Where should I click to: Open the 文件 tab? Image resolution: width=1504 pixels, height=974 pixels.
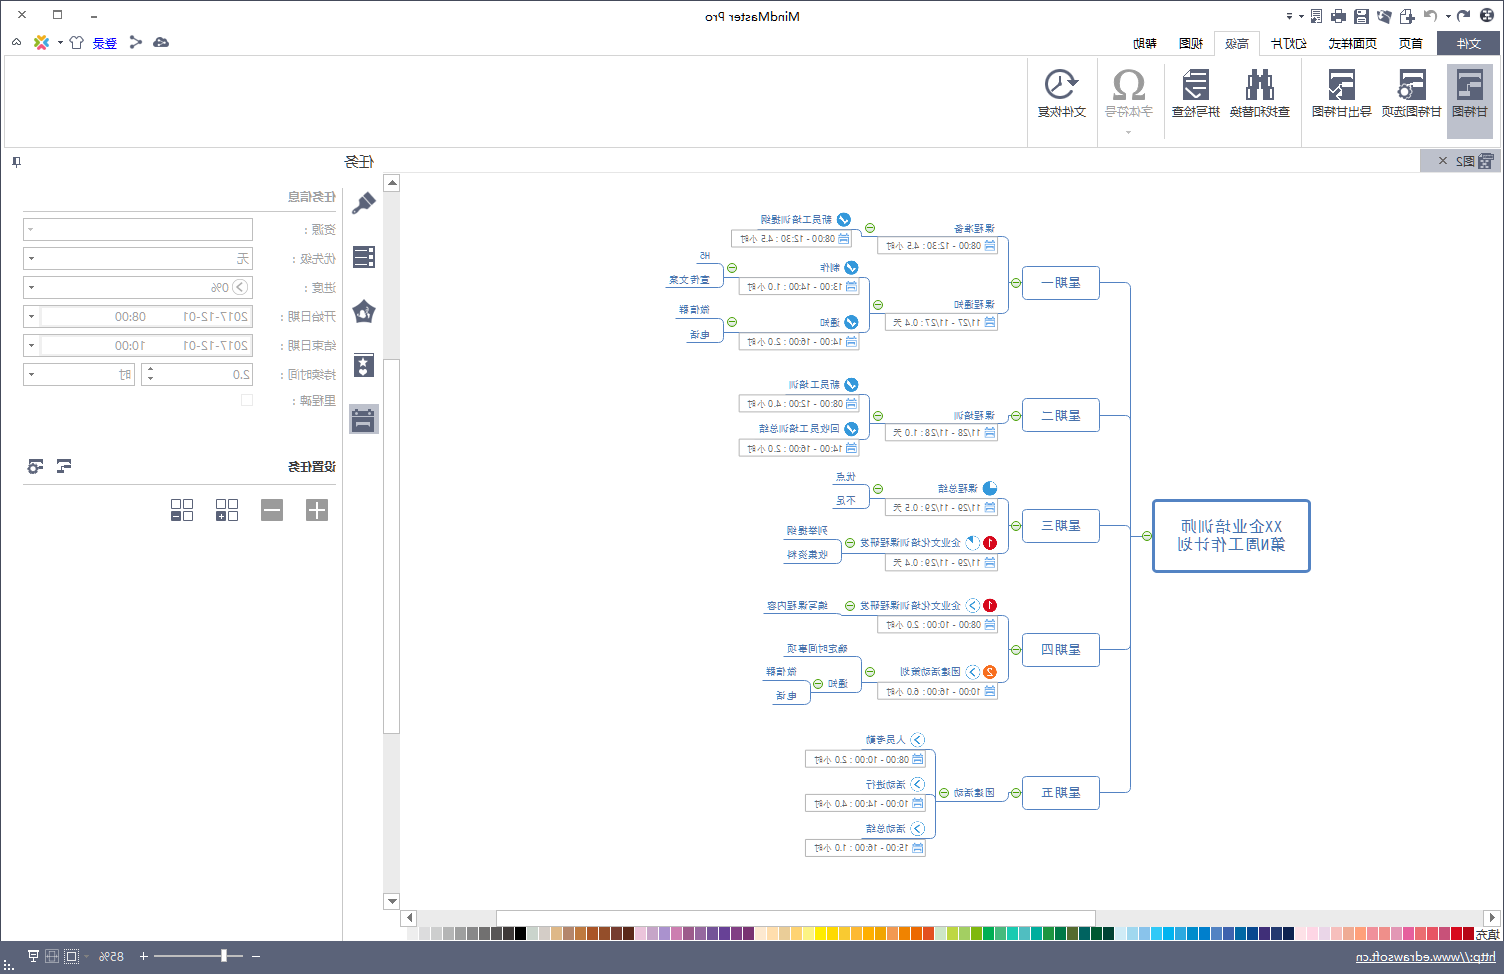[x=1468, y=43]
